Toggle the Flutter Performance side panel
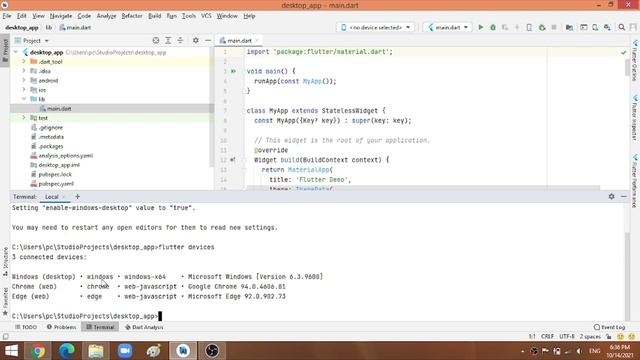640x360 pixels. [635, 181]
